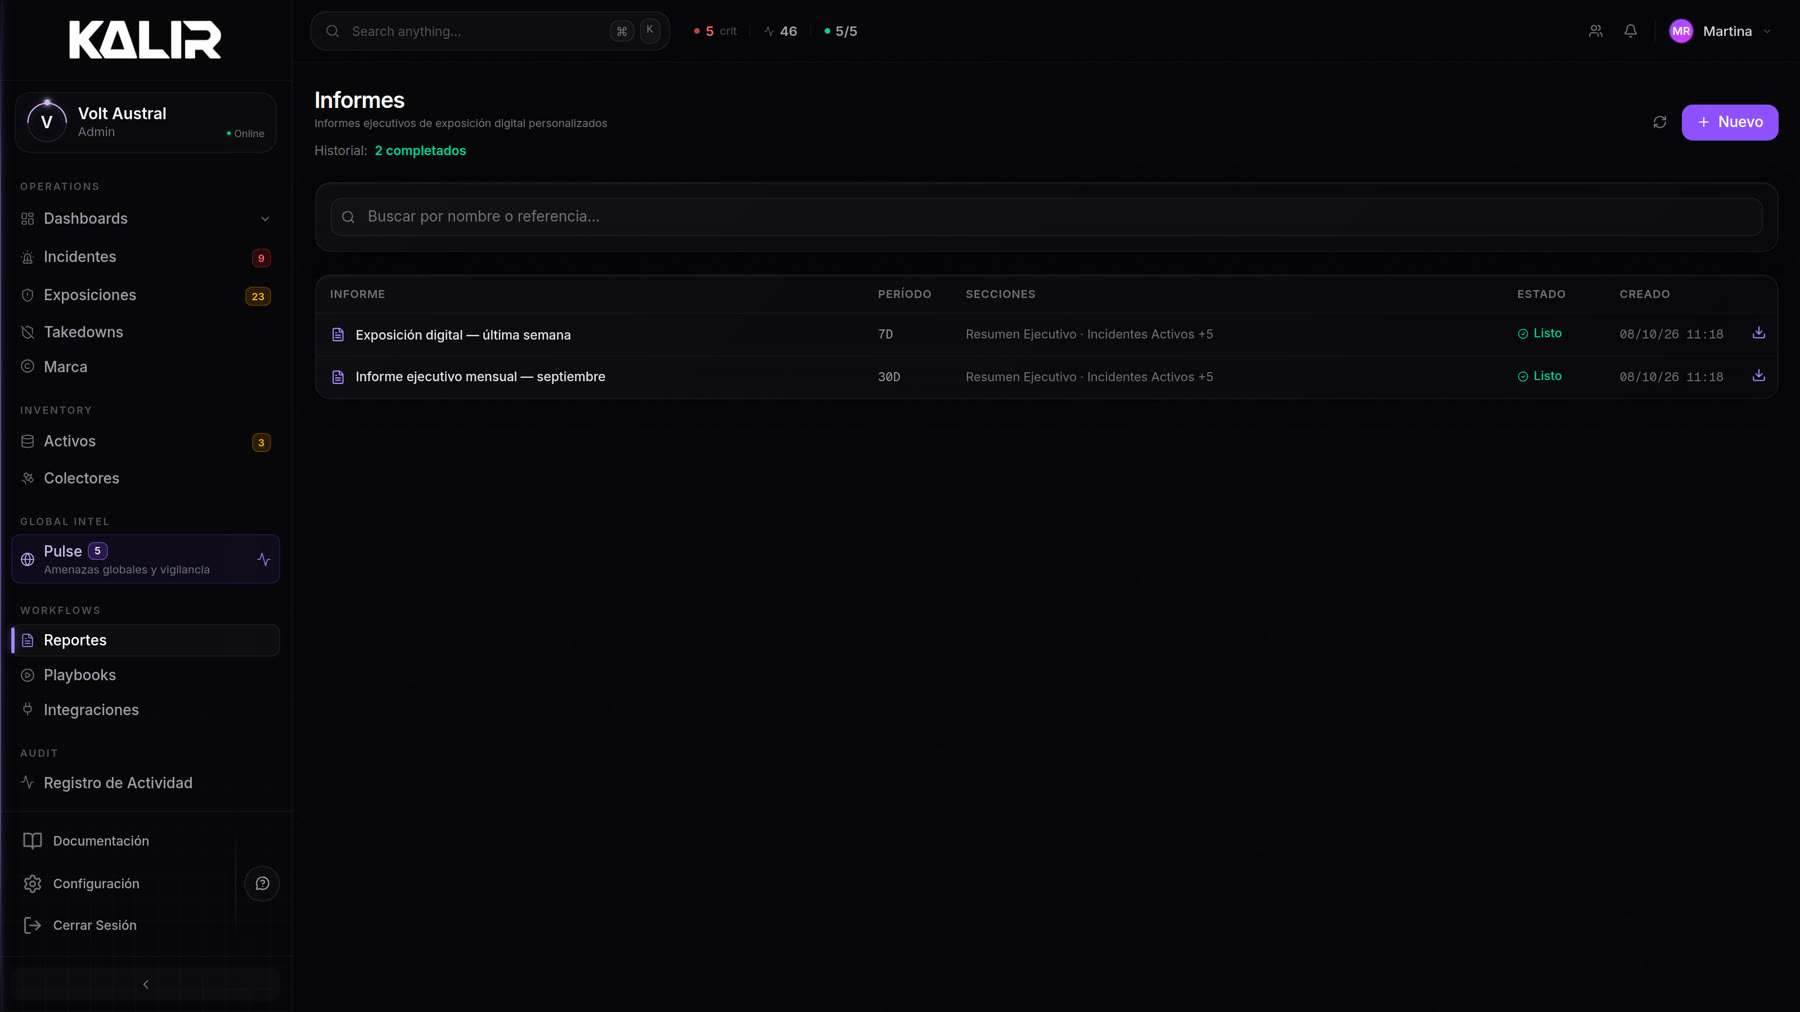
Task: Open the notifications bell
Action: coord(1630,31)
